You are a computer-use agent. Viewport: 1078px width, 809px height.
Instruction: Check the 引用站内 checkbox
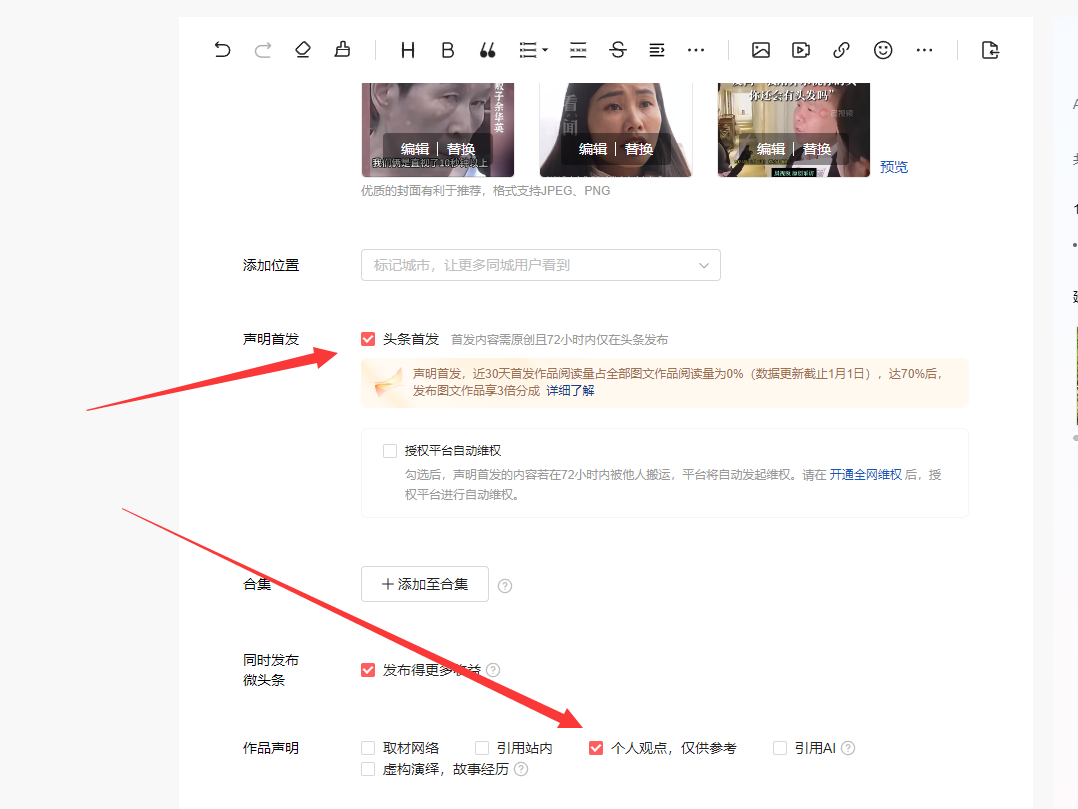click(x=482, y=748)
